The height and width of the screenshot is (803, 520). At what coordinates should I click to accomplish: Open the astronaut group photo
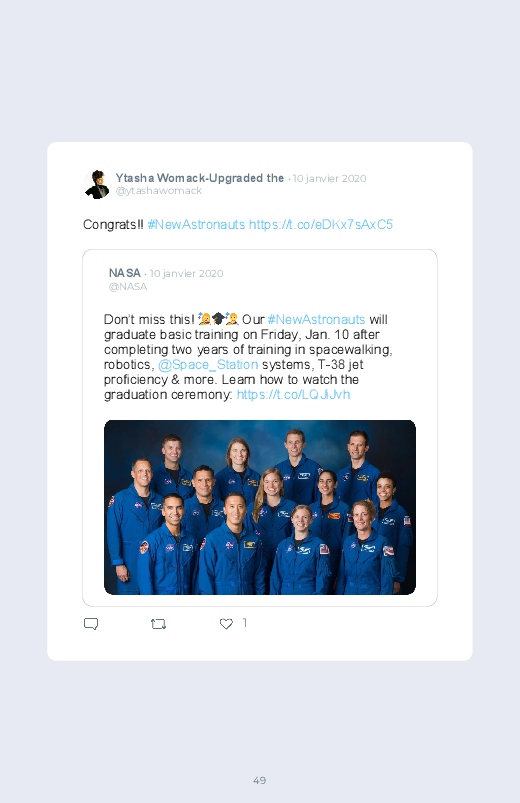click(260, 507)
